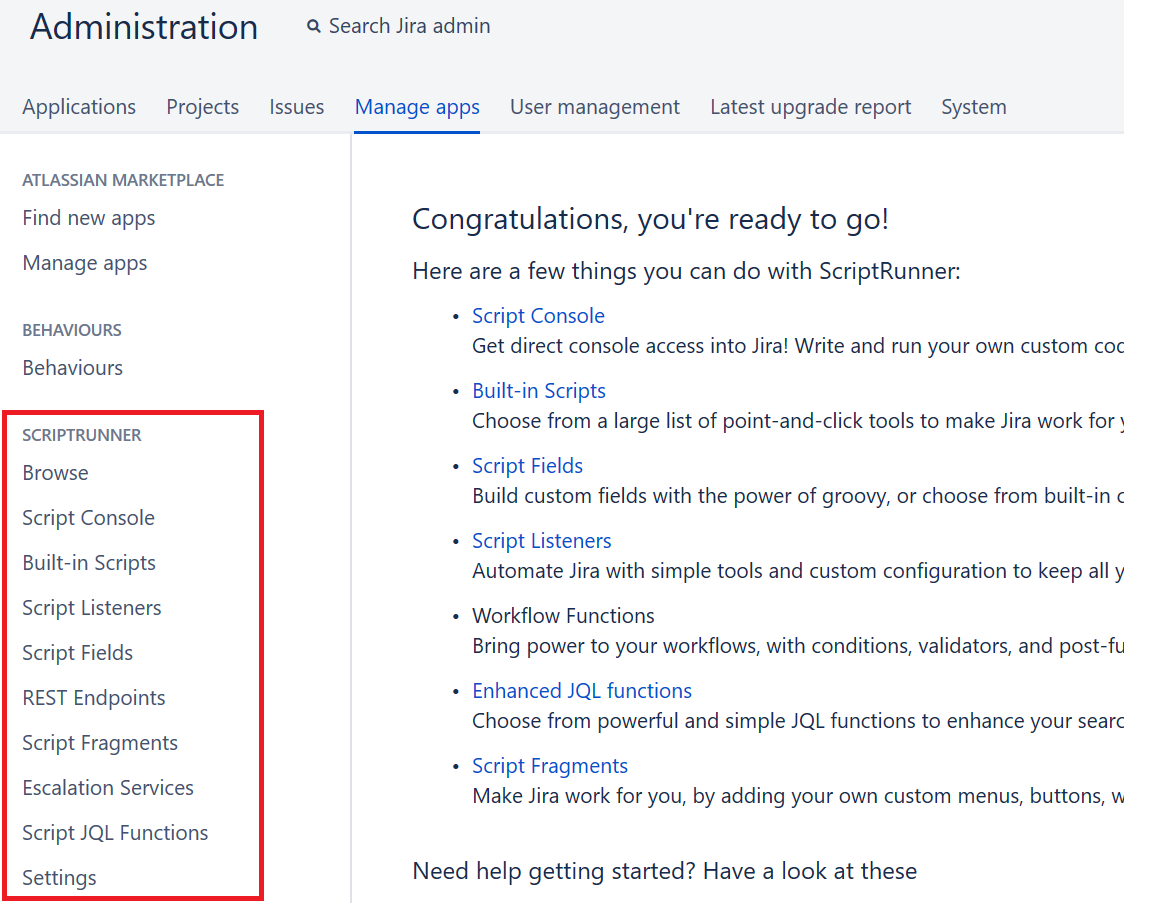Click Browse under ScriptRunner

click(x=55, y=472)
